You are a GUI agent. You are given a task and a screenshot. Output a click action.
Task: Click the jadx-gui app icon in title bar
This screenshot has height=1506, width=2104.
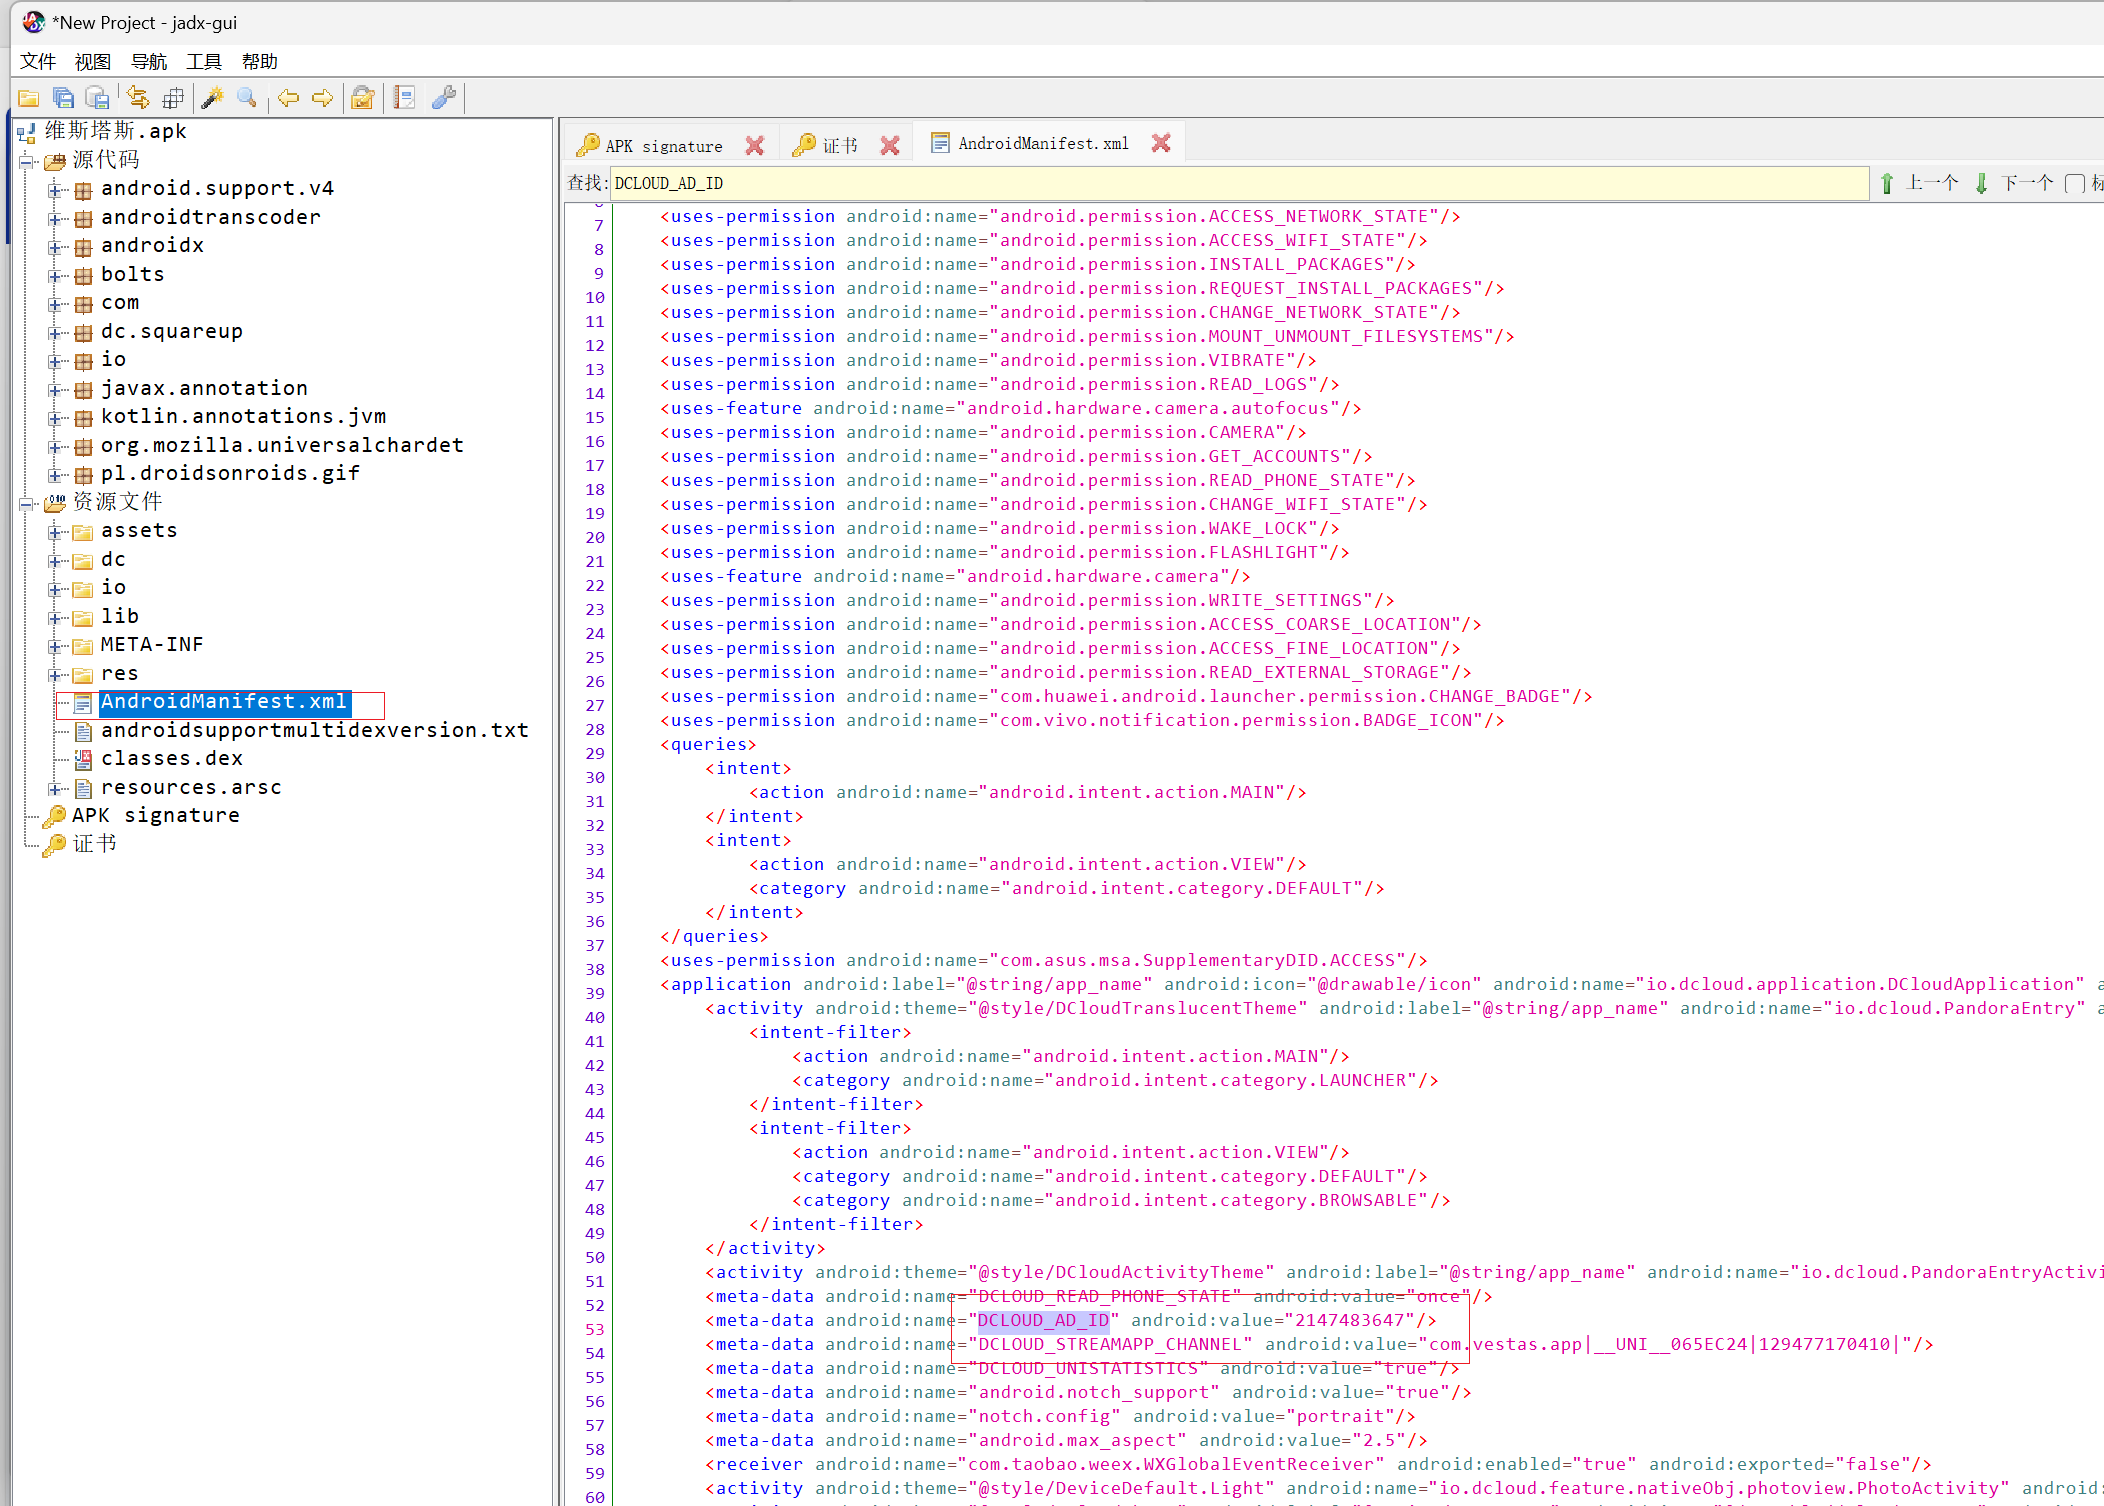pyautogui.click(x=33, y=22)
